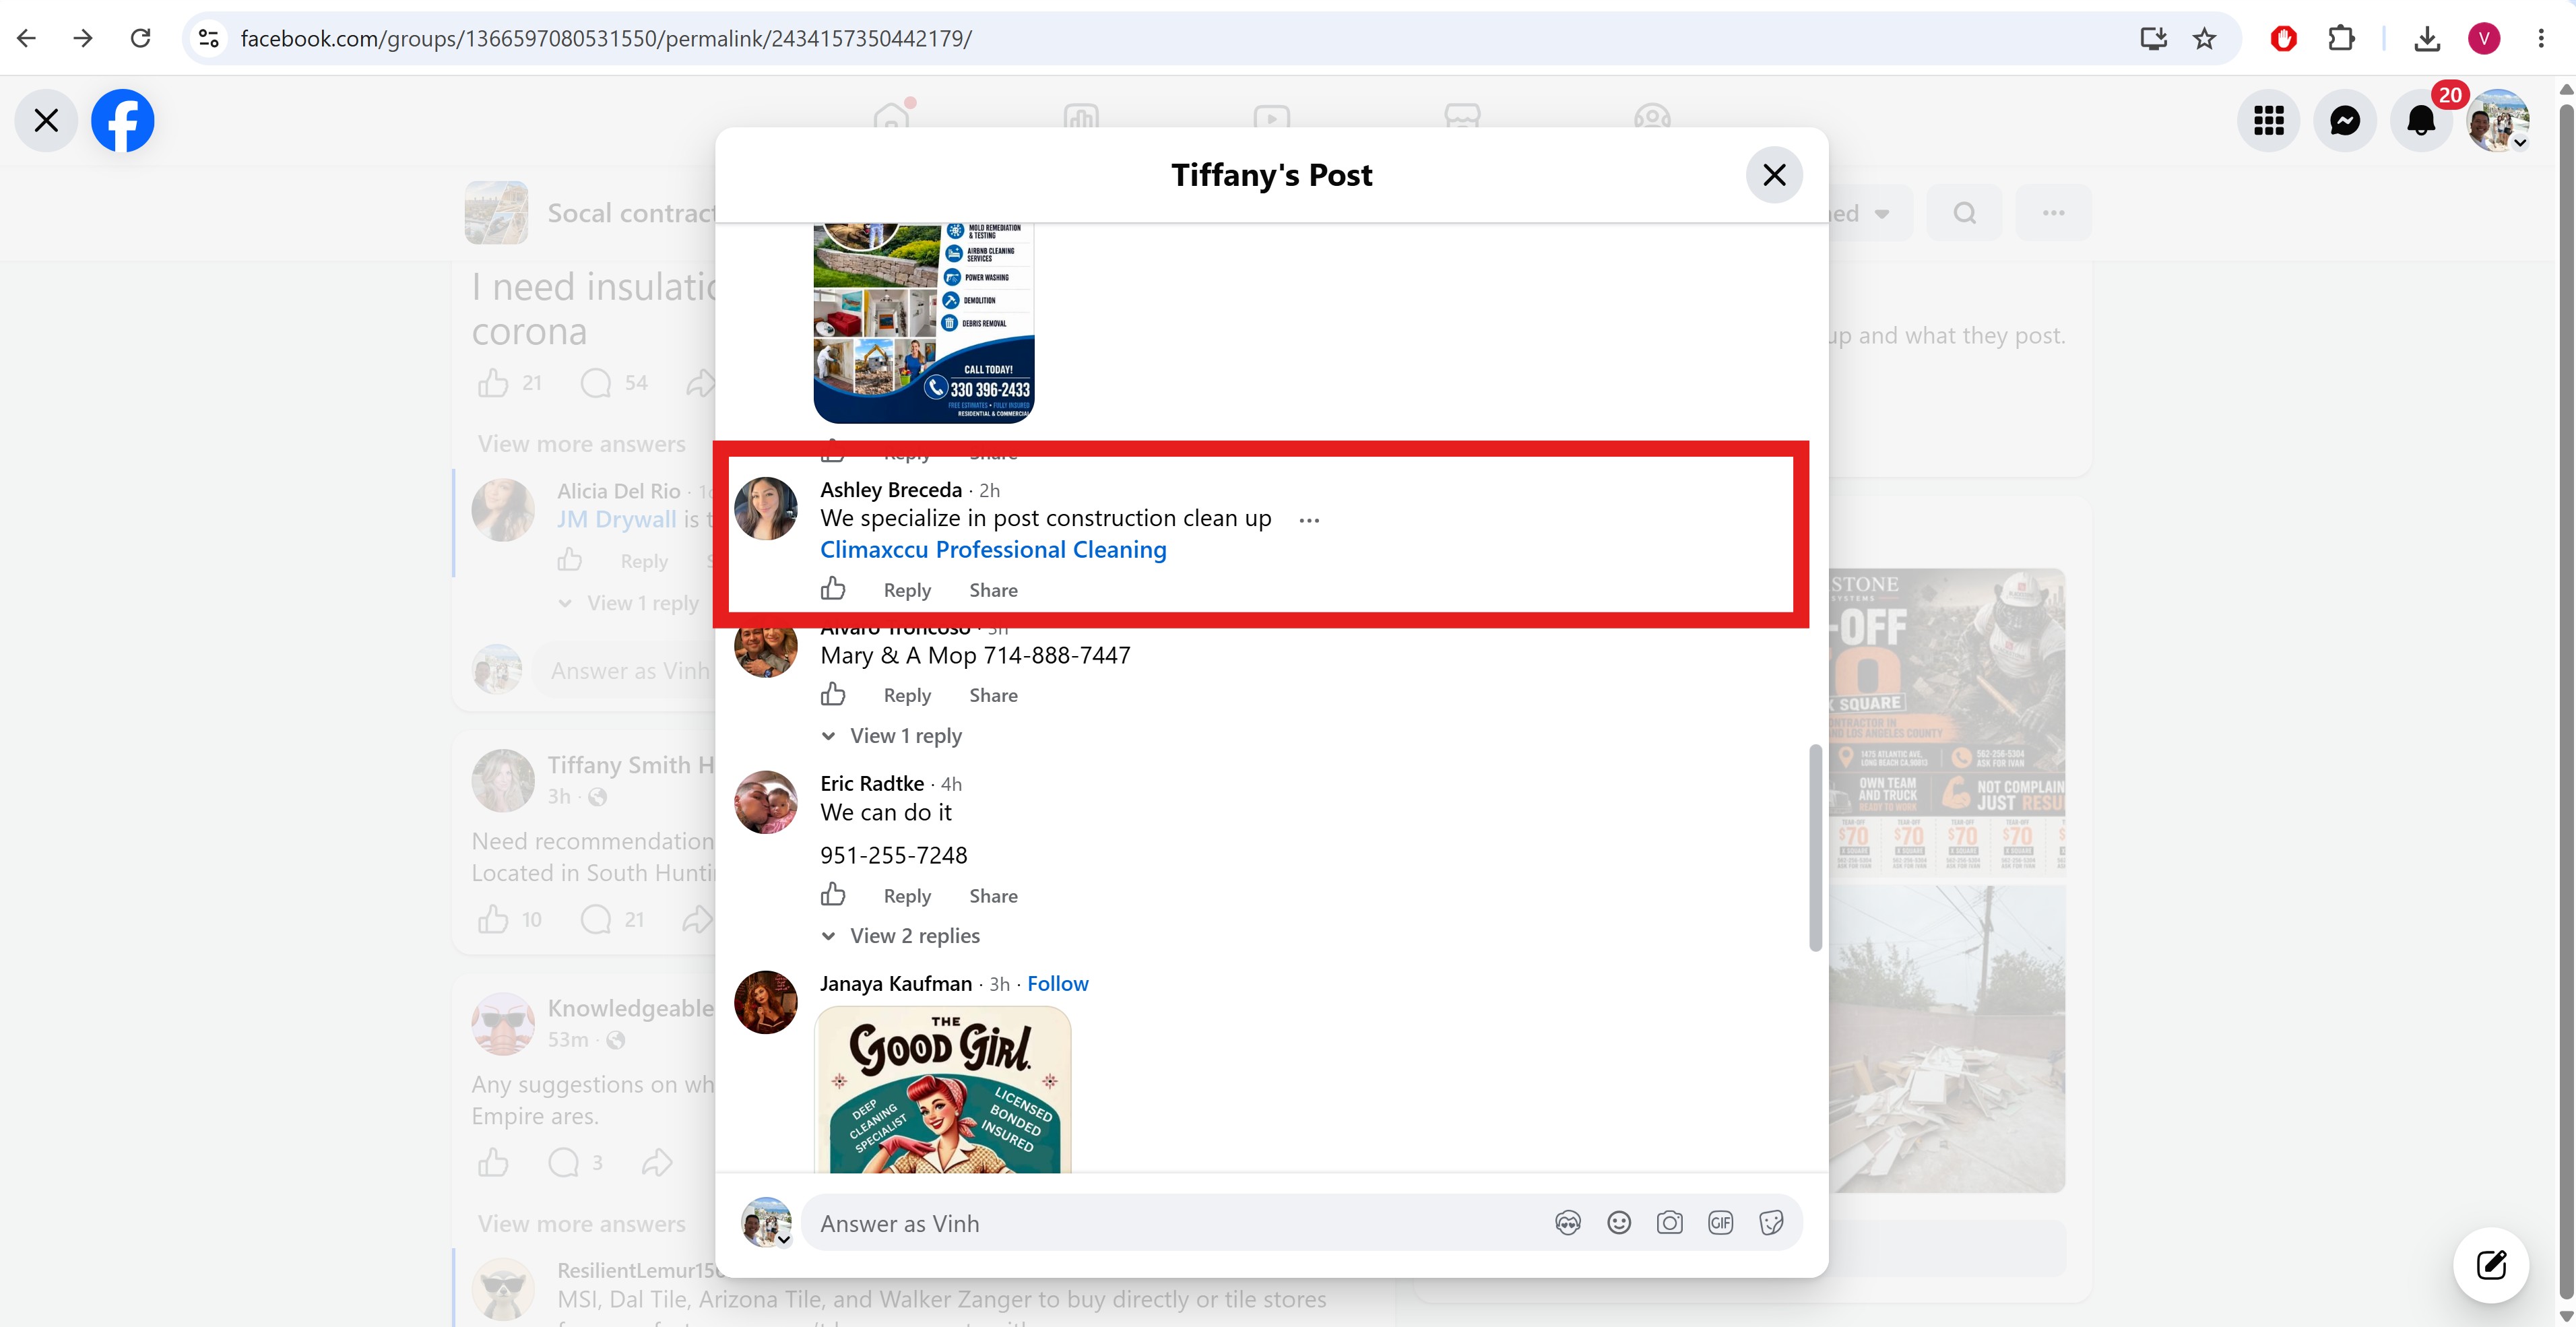Close Tiffany's Post dialog
This screenshot has height=1327, width=2576.
[x=1774, y=175]
